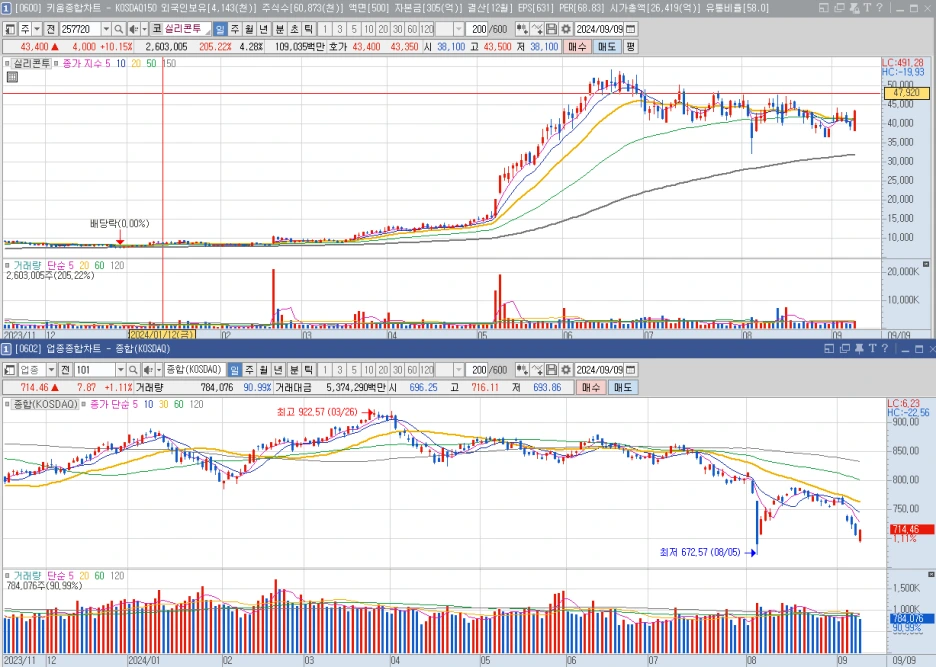Select the 주 (weekly) period in the 0600 toolbar
This screenshot has width=936, height=667.
point(235,29)
